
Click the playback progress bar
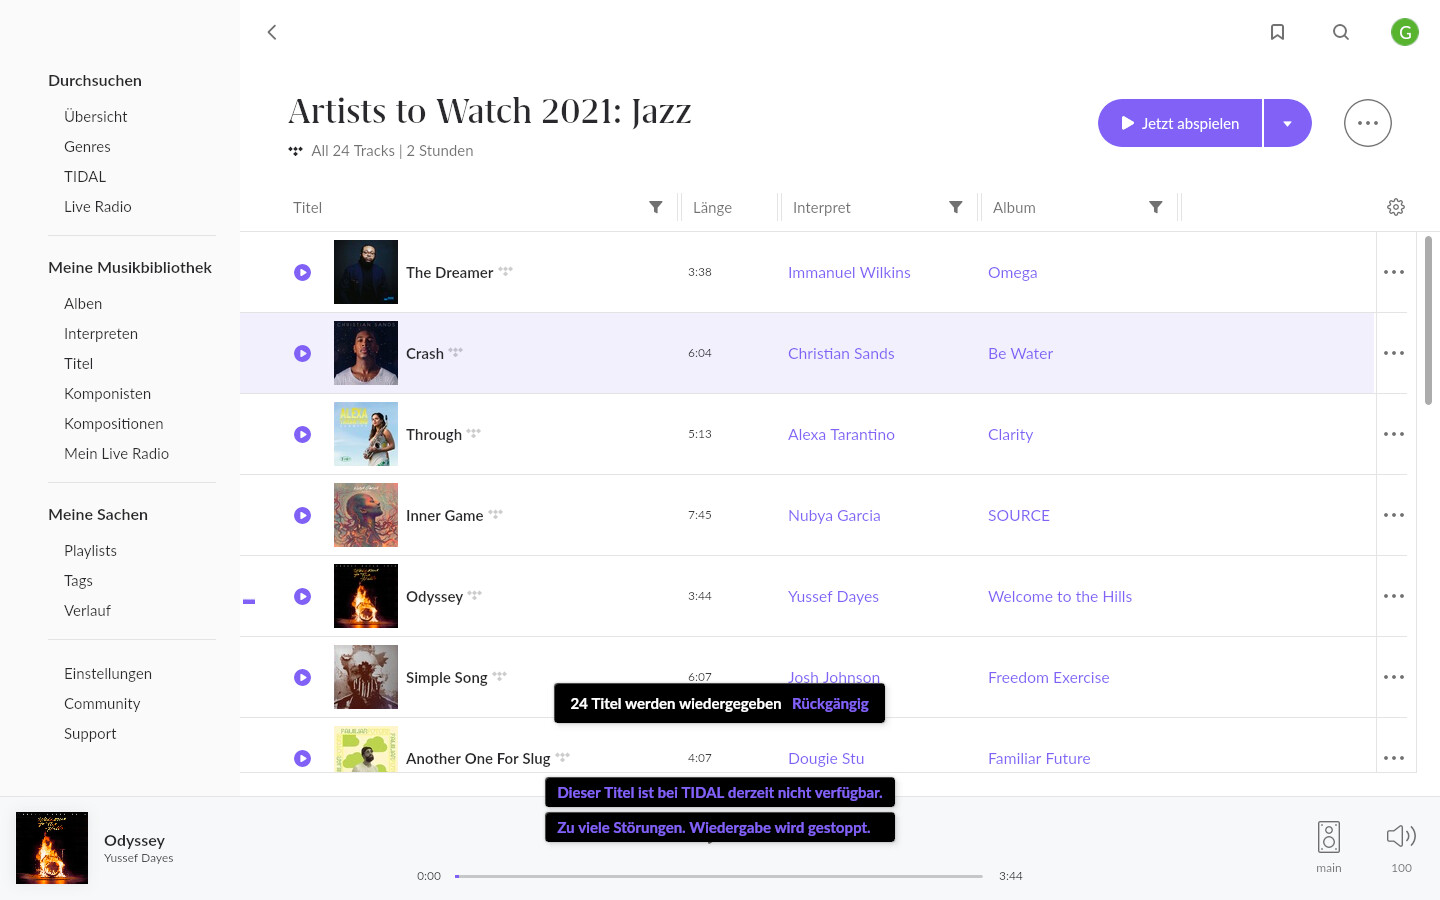point(718,876)
